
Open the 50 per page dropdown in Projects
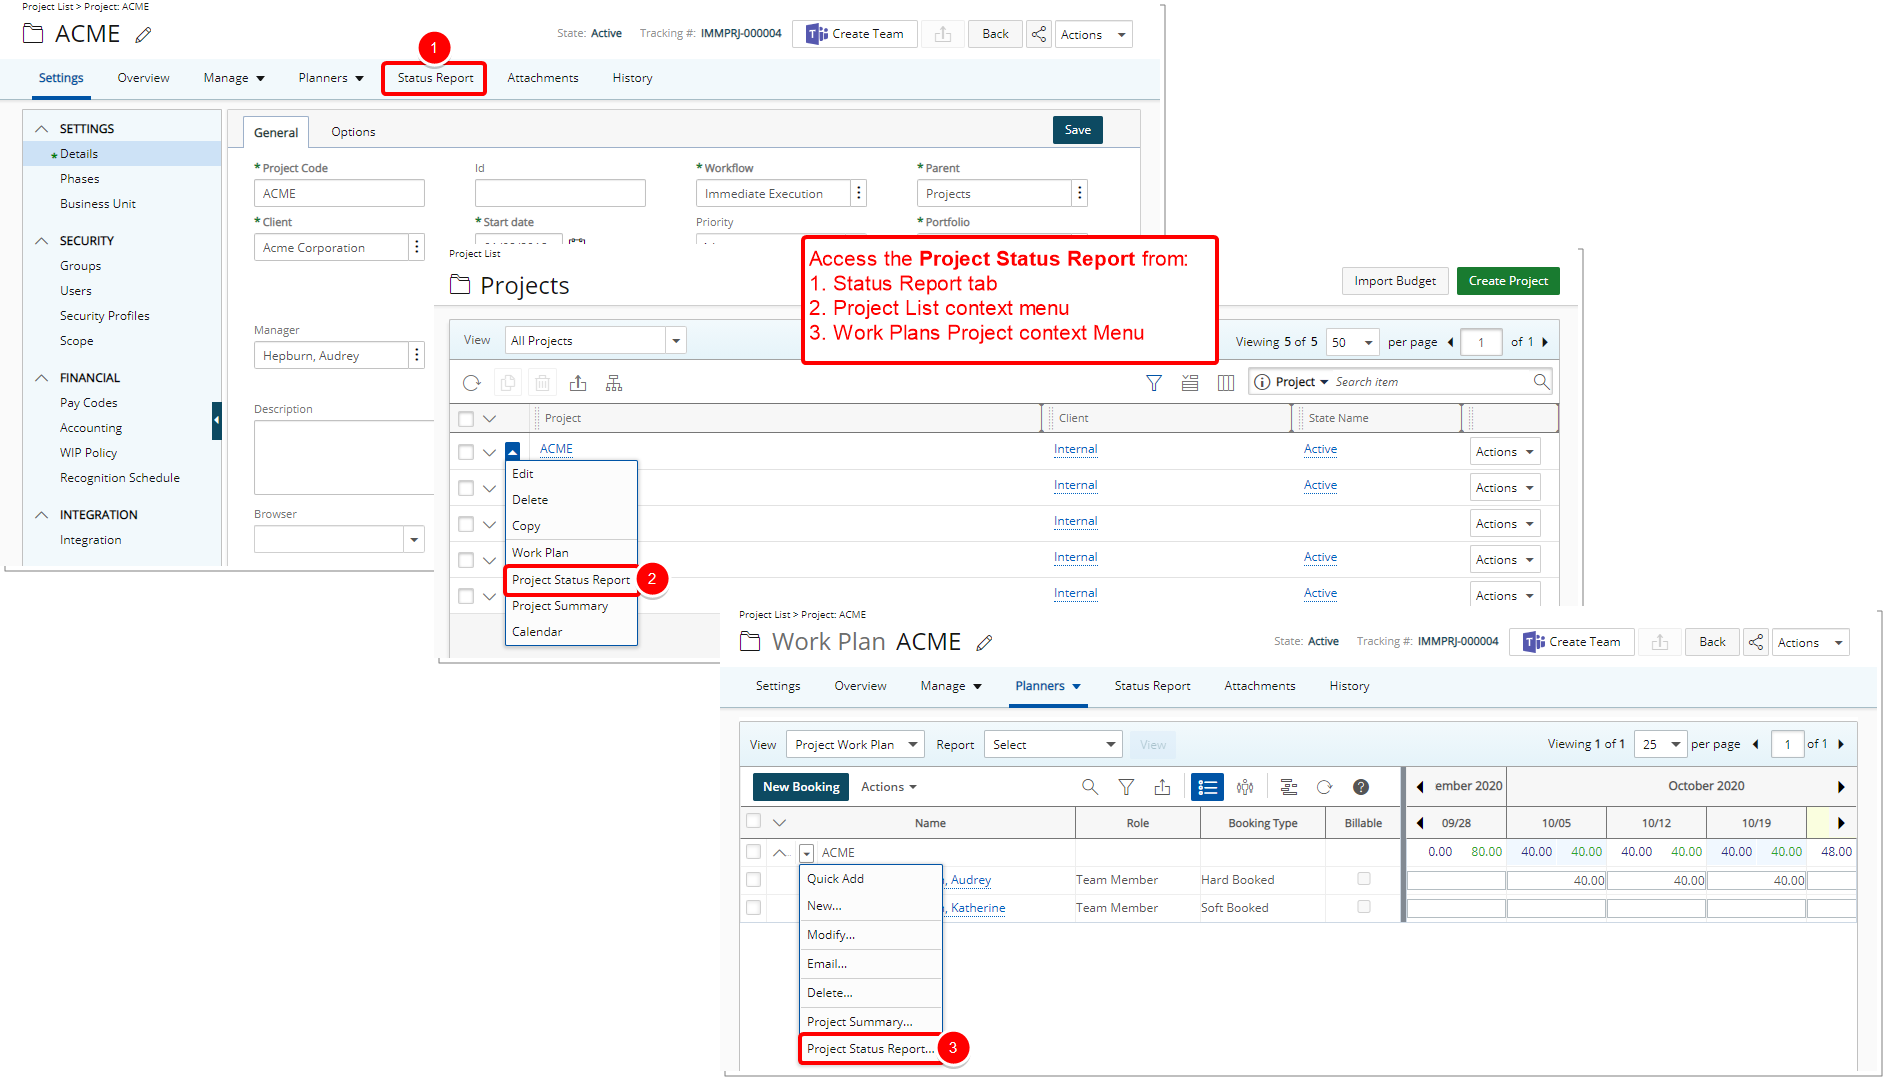pos(1353,342)
